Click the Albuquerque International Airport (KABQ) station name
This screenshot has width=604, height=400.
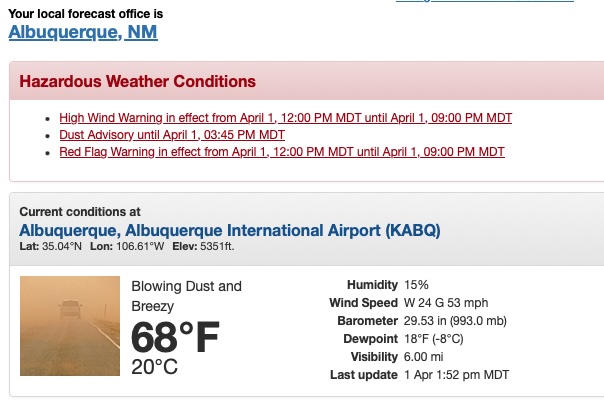click(230, 231)
